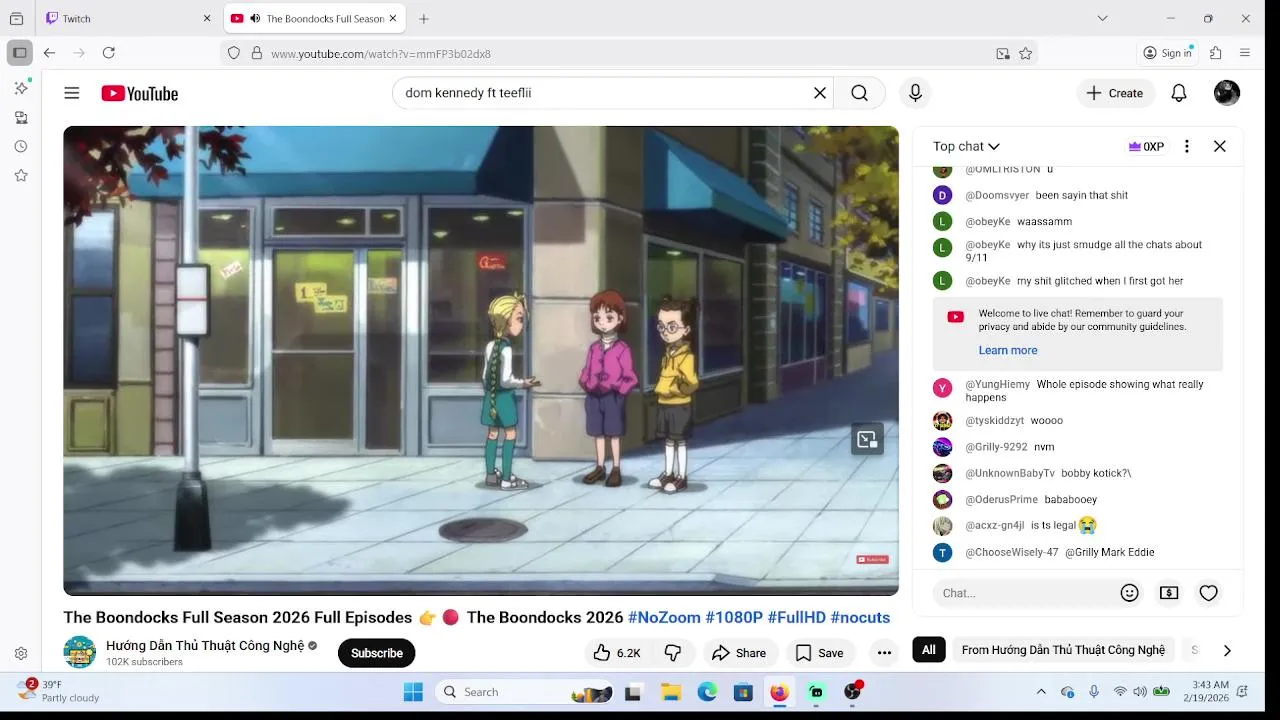Subscribe to the channel
This screenshot has width=1280, height=720.
(376, 653)
